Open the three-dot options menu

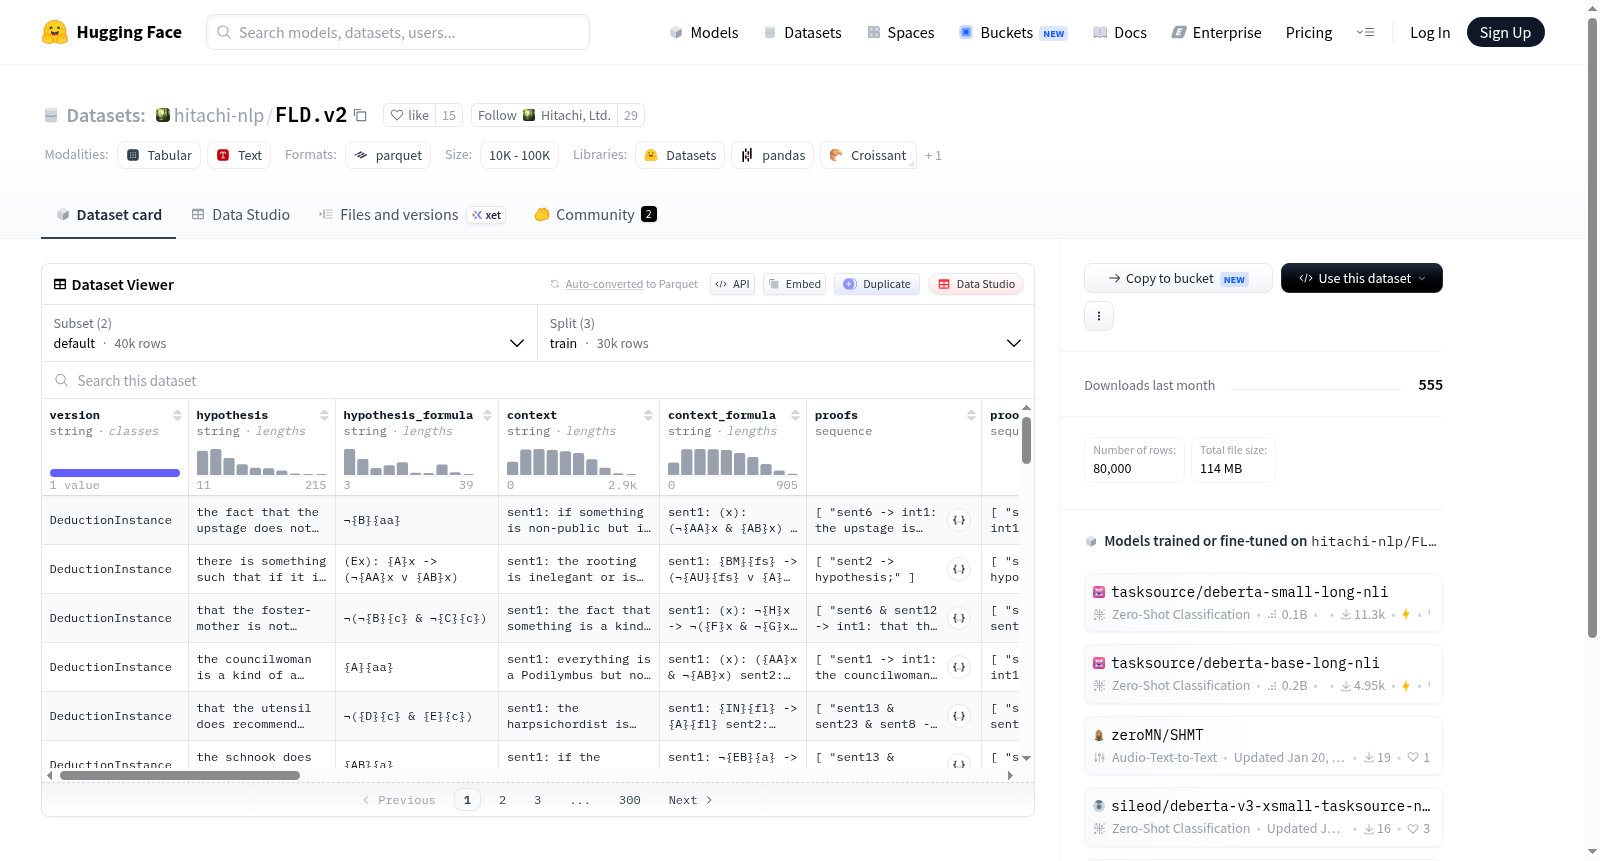(1099, 316)
